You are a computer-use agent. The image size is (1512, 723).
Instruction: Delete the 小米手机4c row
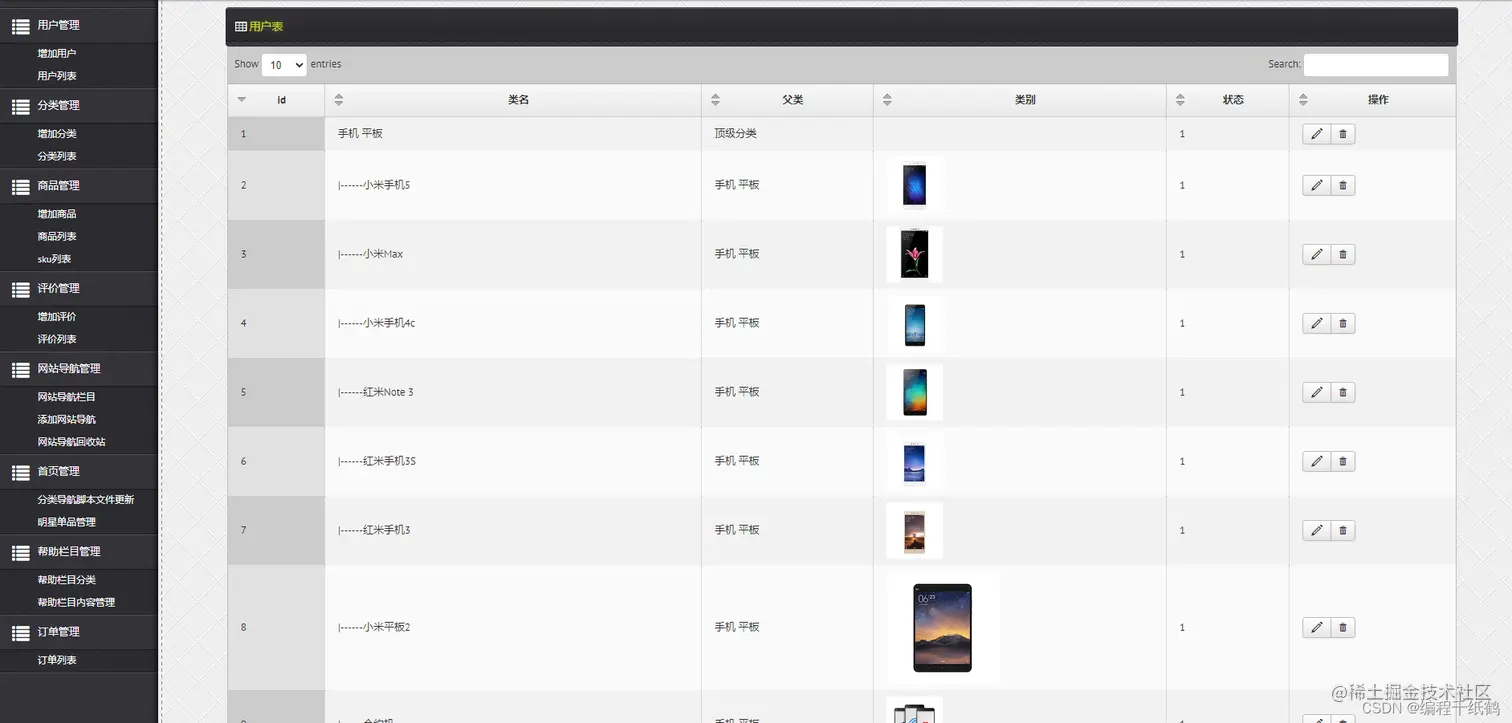1343,323
